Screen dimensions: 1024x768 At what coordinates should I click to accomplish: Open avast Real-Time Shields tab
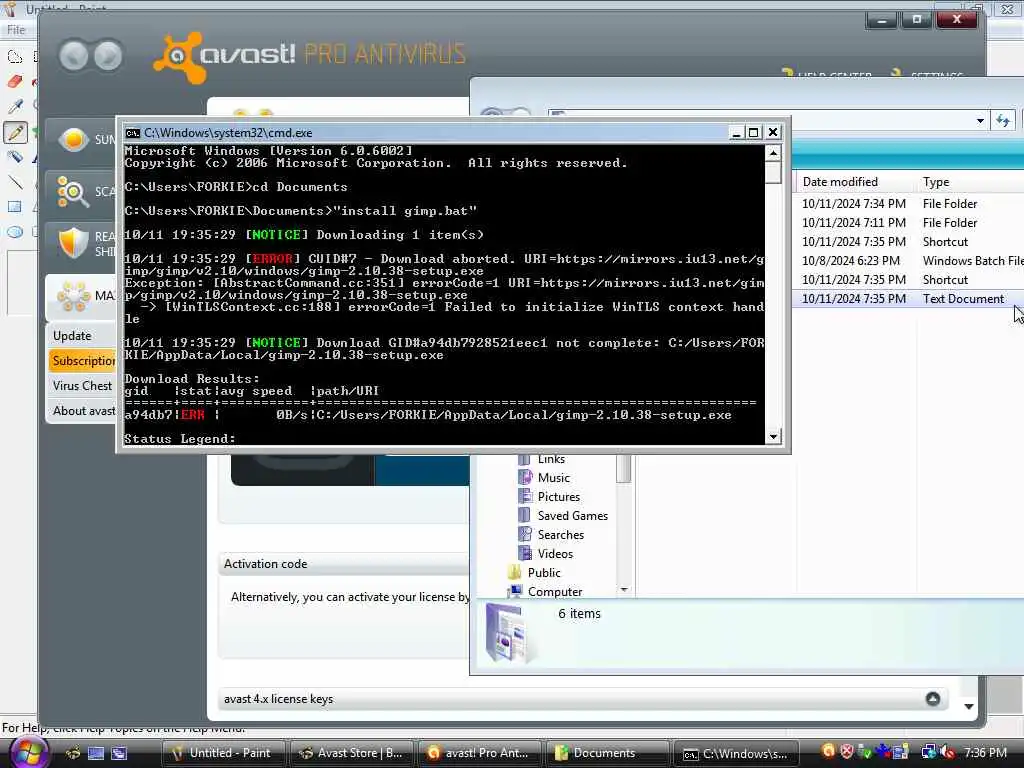coord(81,243)
